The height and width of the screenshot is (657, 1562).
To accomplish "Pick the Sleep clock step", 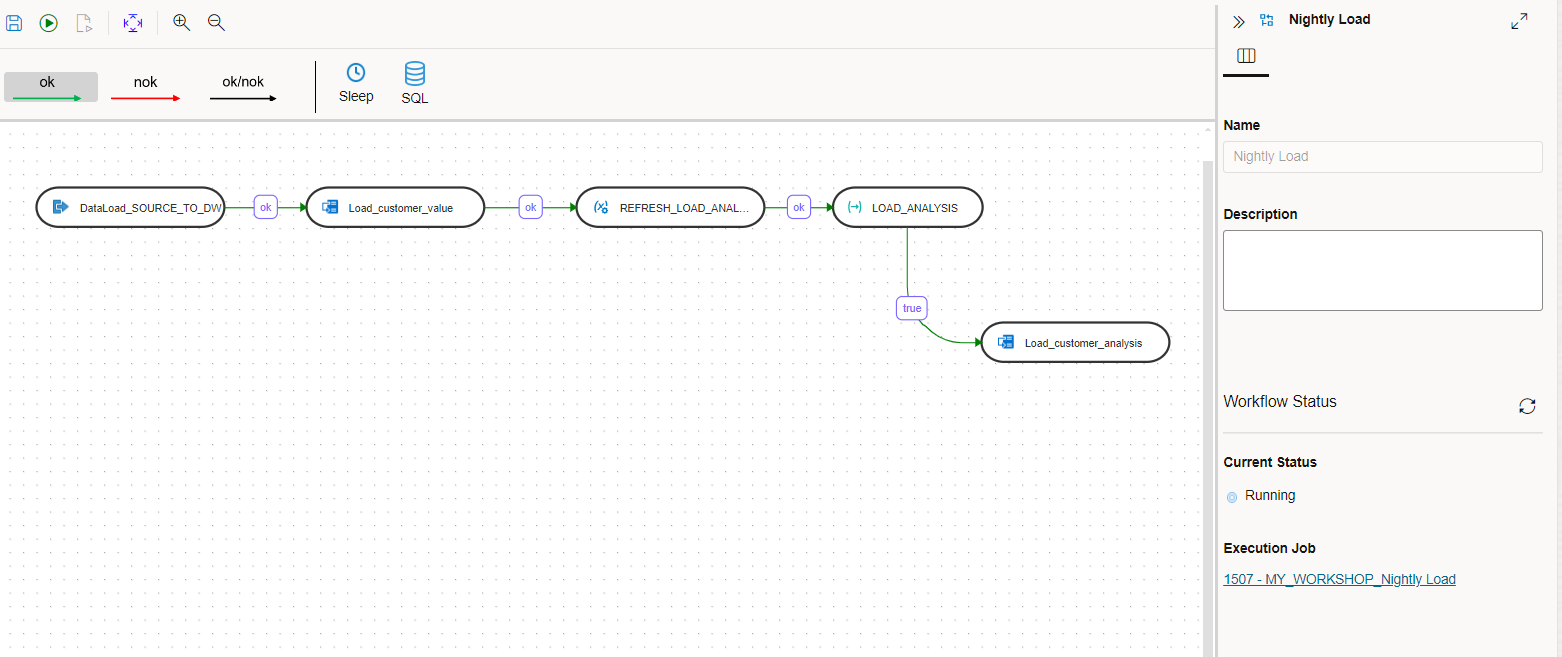I will (x=356, y=83).
